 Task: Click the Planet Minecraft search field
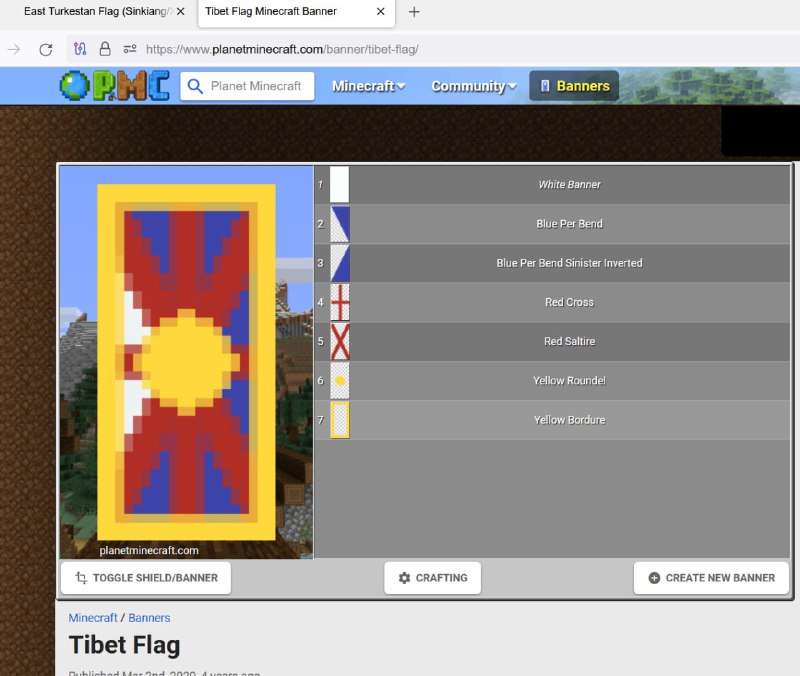257,86
